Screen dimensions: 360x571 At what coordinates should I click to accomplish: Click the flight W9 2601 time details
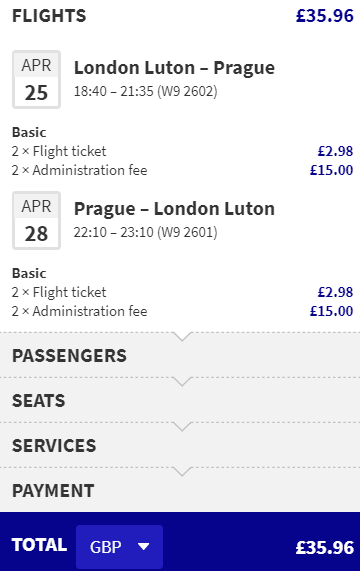coord(146,232)
